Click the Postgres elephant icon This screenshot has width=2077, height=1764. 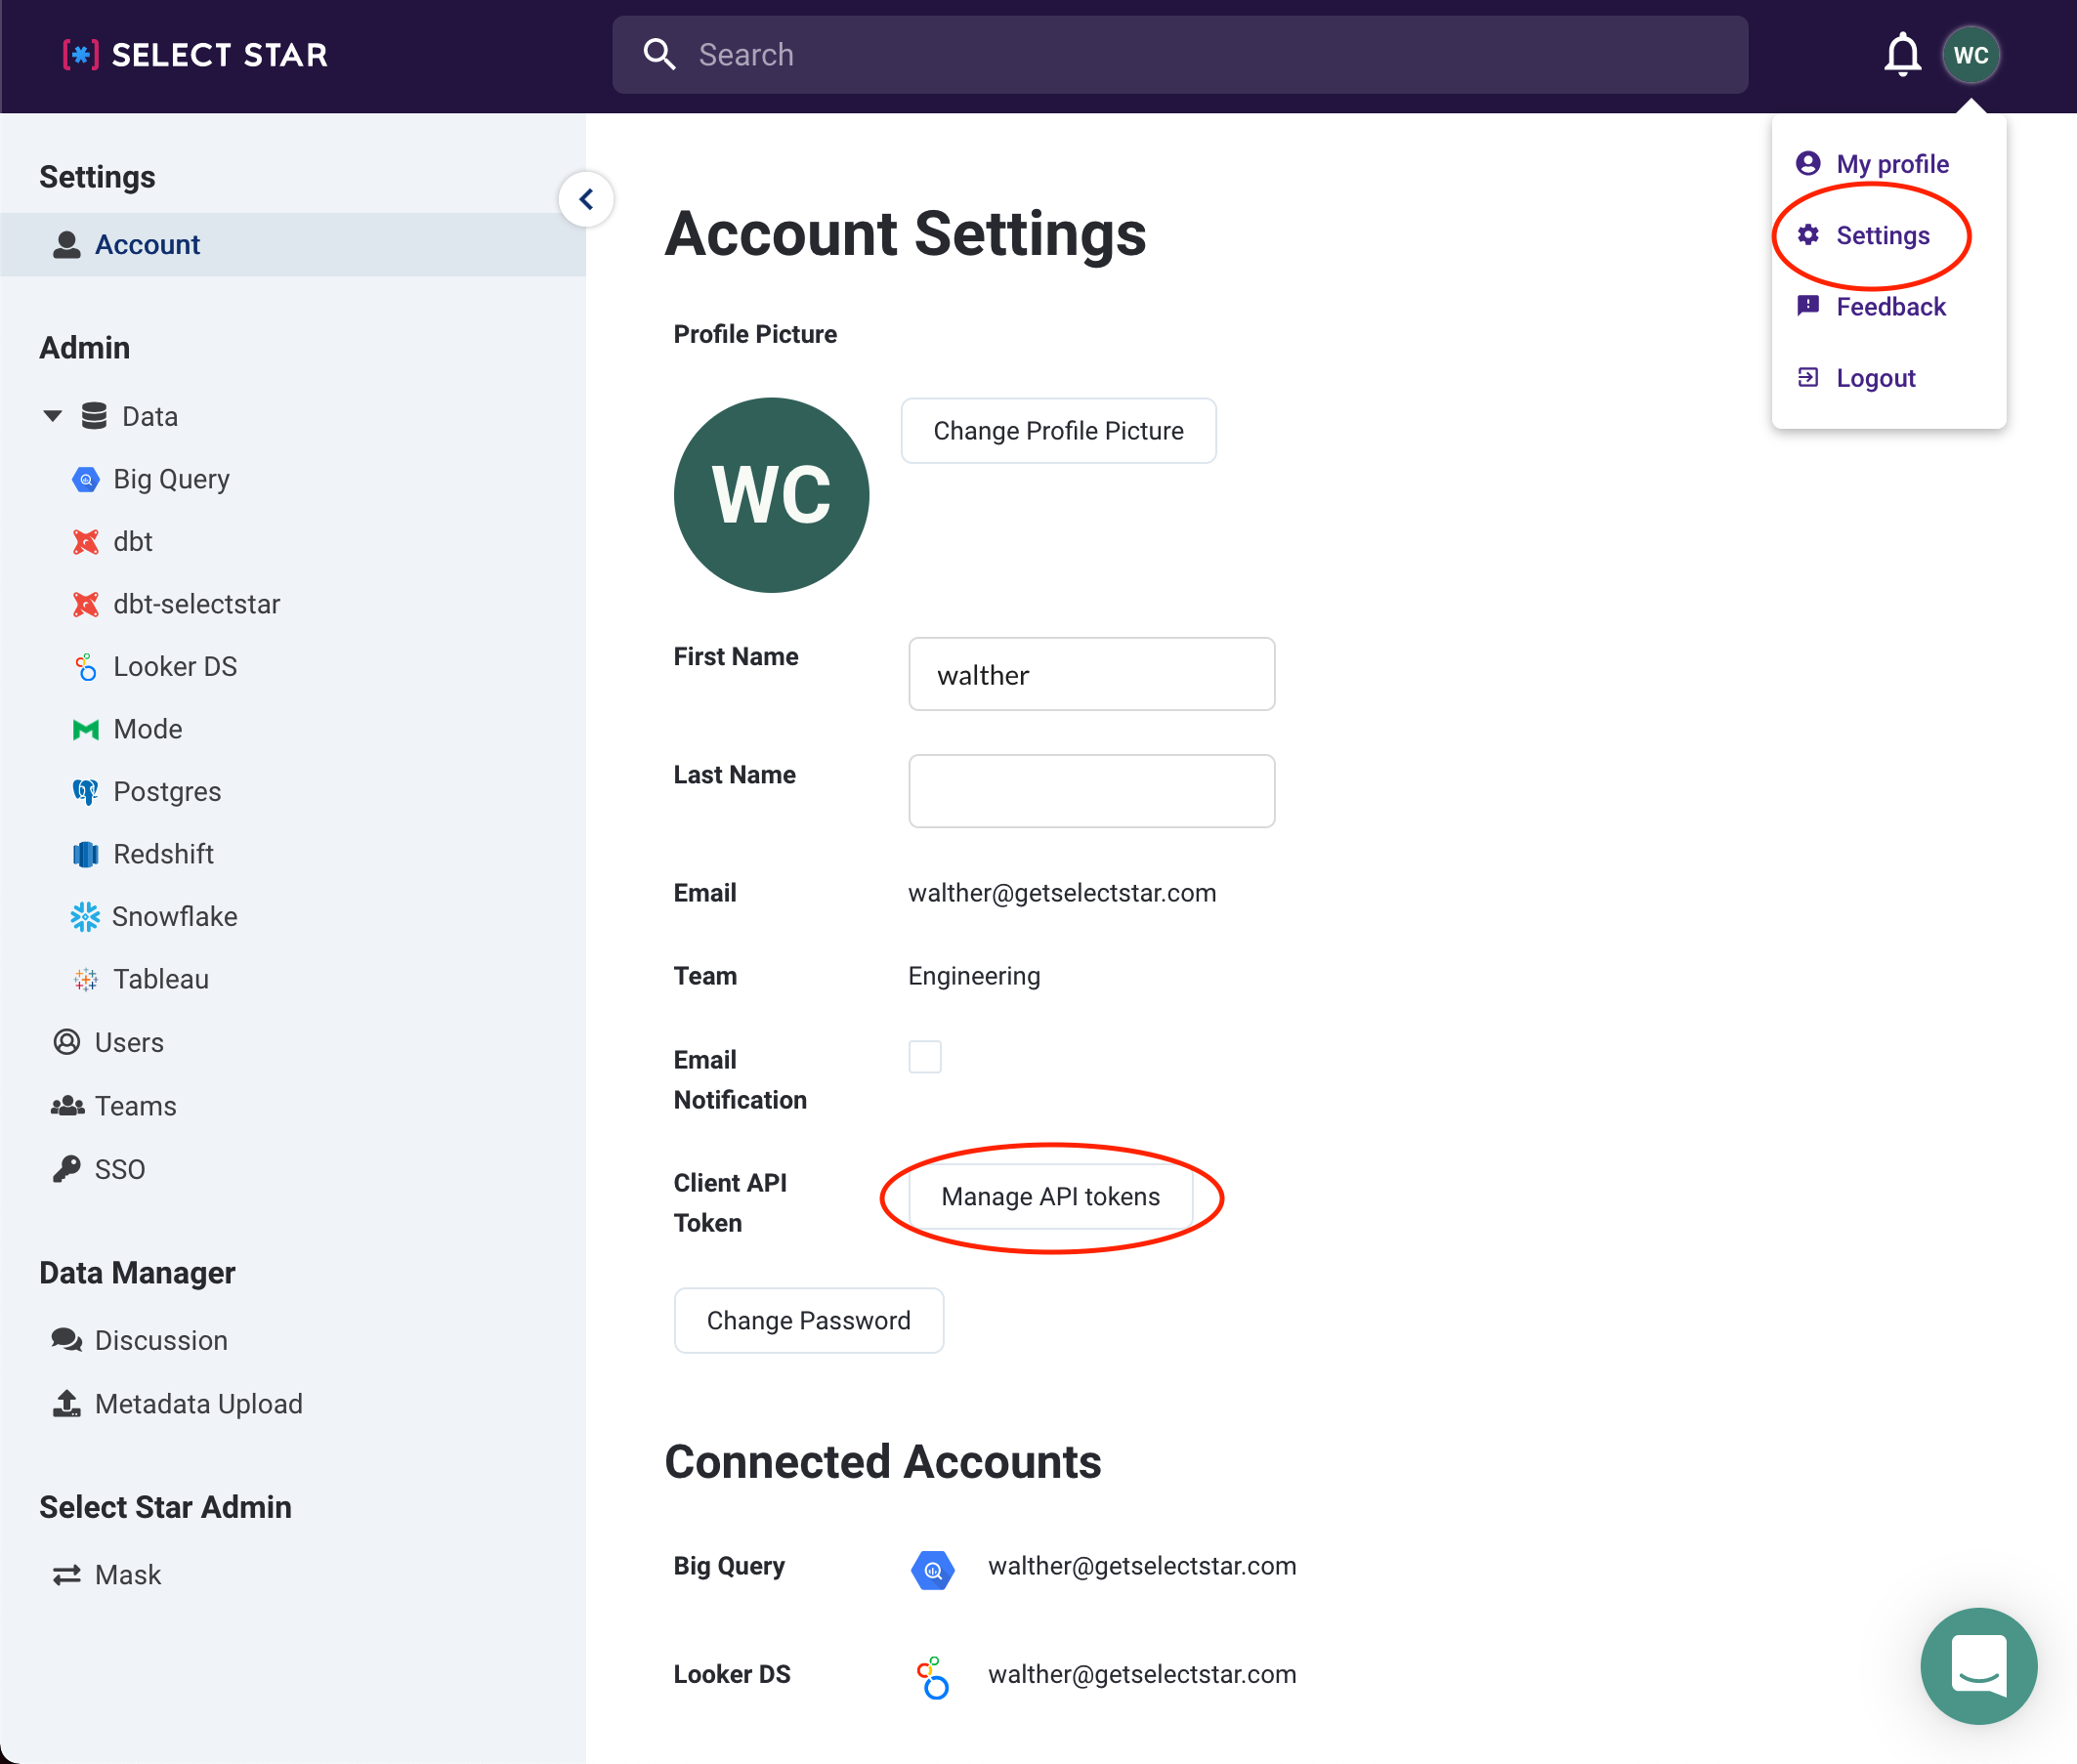[86, 792]
